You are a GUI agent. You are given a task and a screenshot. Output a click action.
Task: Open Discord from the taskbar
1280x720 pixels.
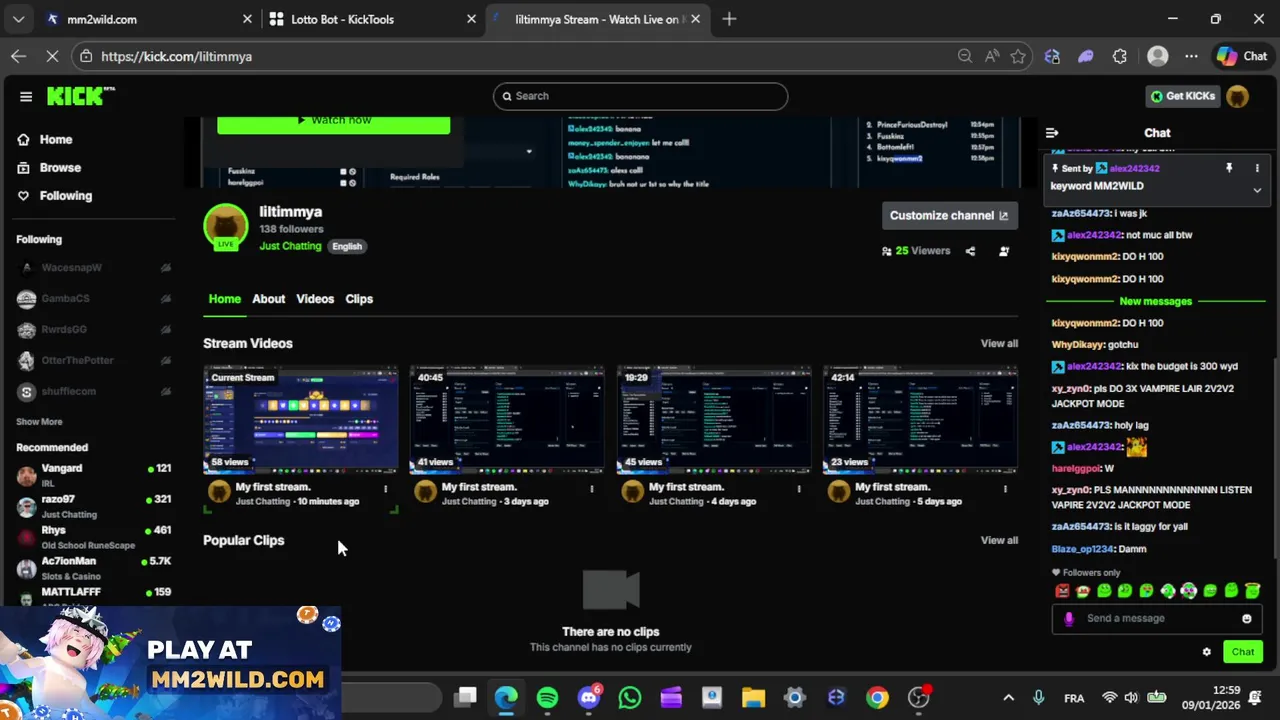[x=589, y=697]
